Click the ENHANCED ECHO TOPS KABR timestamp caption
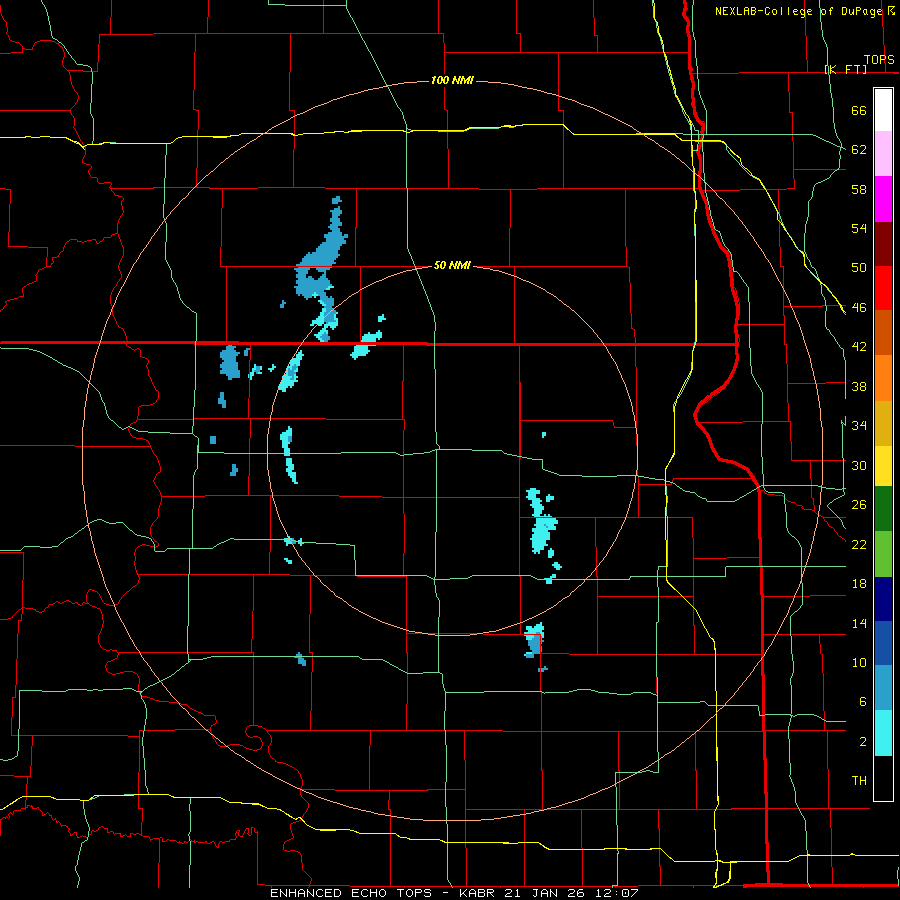 coord(454,893)
